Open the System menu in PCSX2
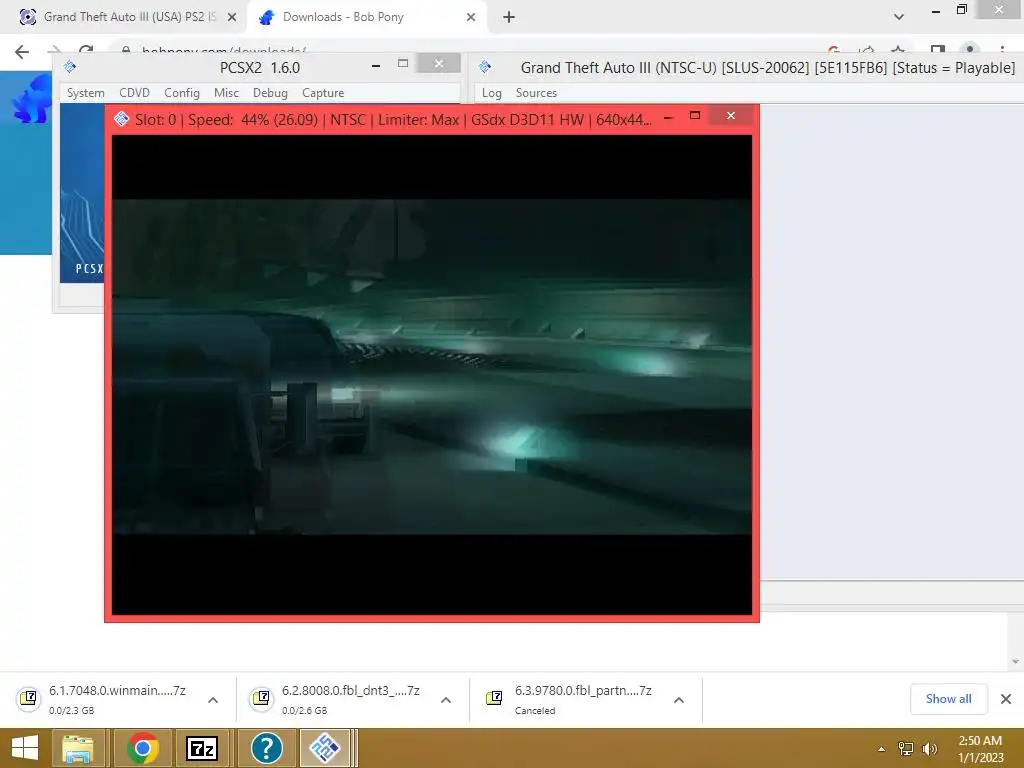Screen dimensions: 1024x768 86,93
